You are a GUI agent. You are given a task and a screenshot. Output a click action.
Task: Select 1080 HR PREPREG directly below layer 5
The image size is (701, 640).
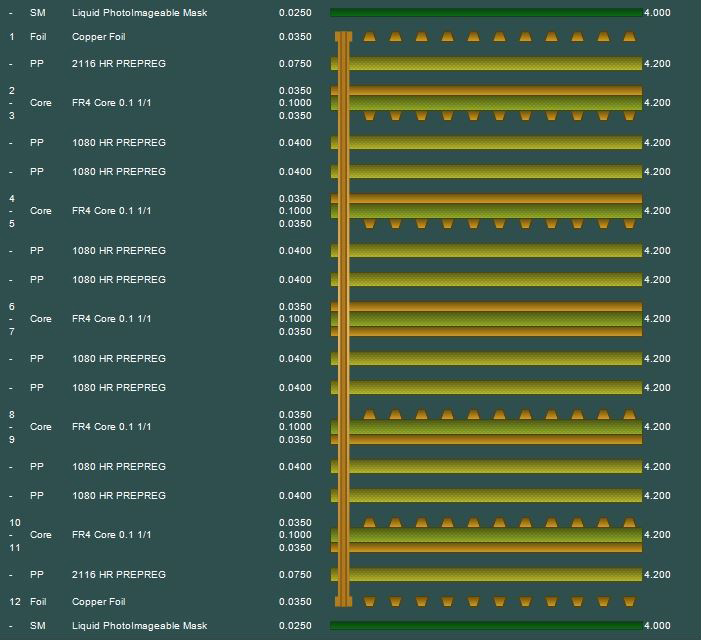(119, 251)
